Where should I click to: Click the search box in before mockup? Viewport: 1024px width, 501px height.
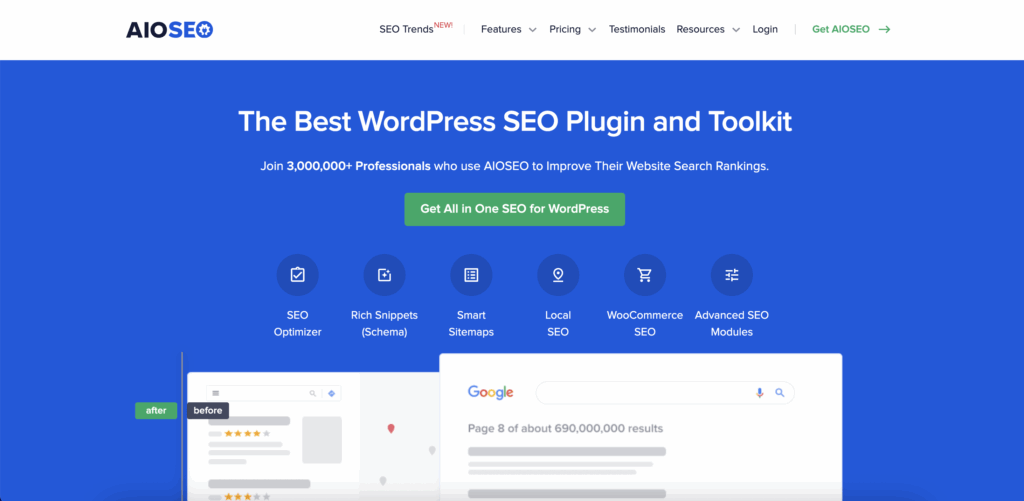point(274,393)
